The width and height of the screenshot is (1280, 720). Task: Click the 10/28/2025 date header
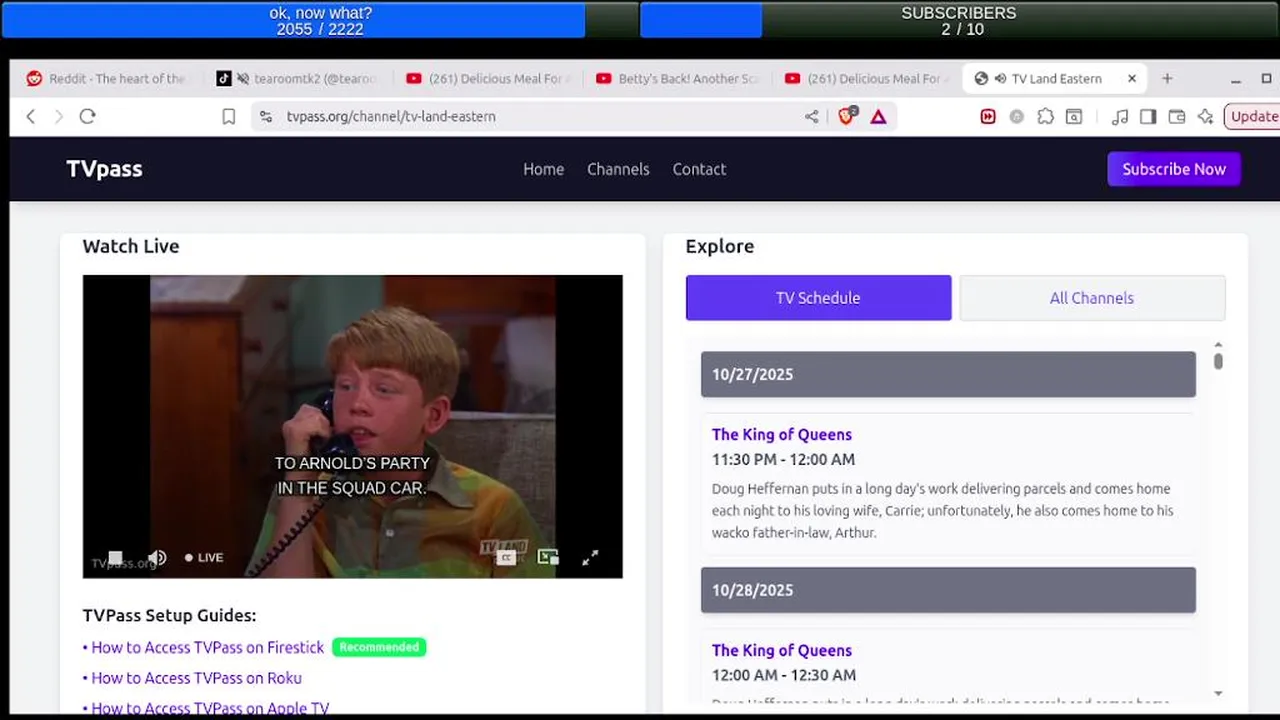click(948, 590)
